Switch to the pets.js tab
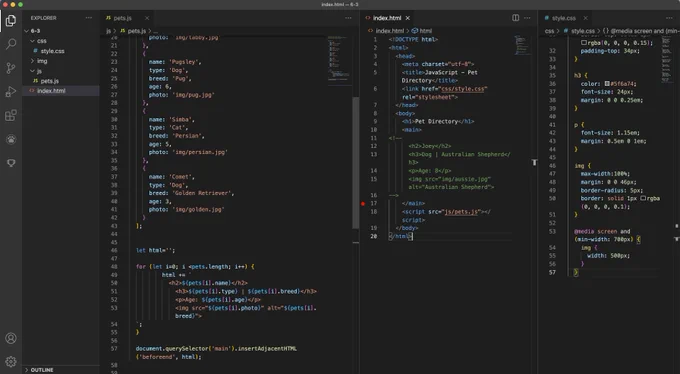Image resolution: width=680 pixels, height=374 pixels. click(123, 18)
